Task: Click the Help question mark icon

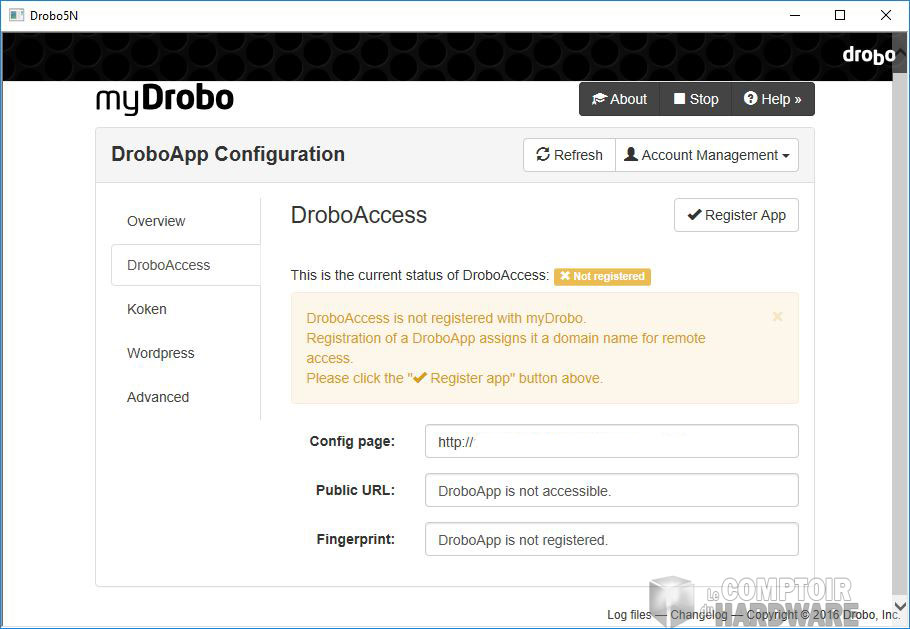Action: click(750, 99)
